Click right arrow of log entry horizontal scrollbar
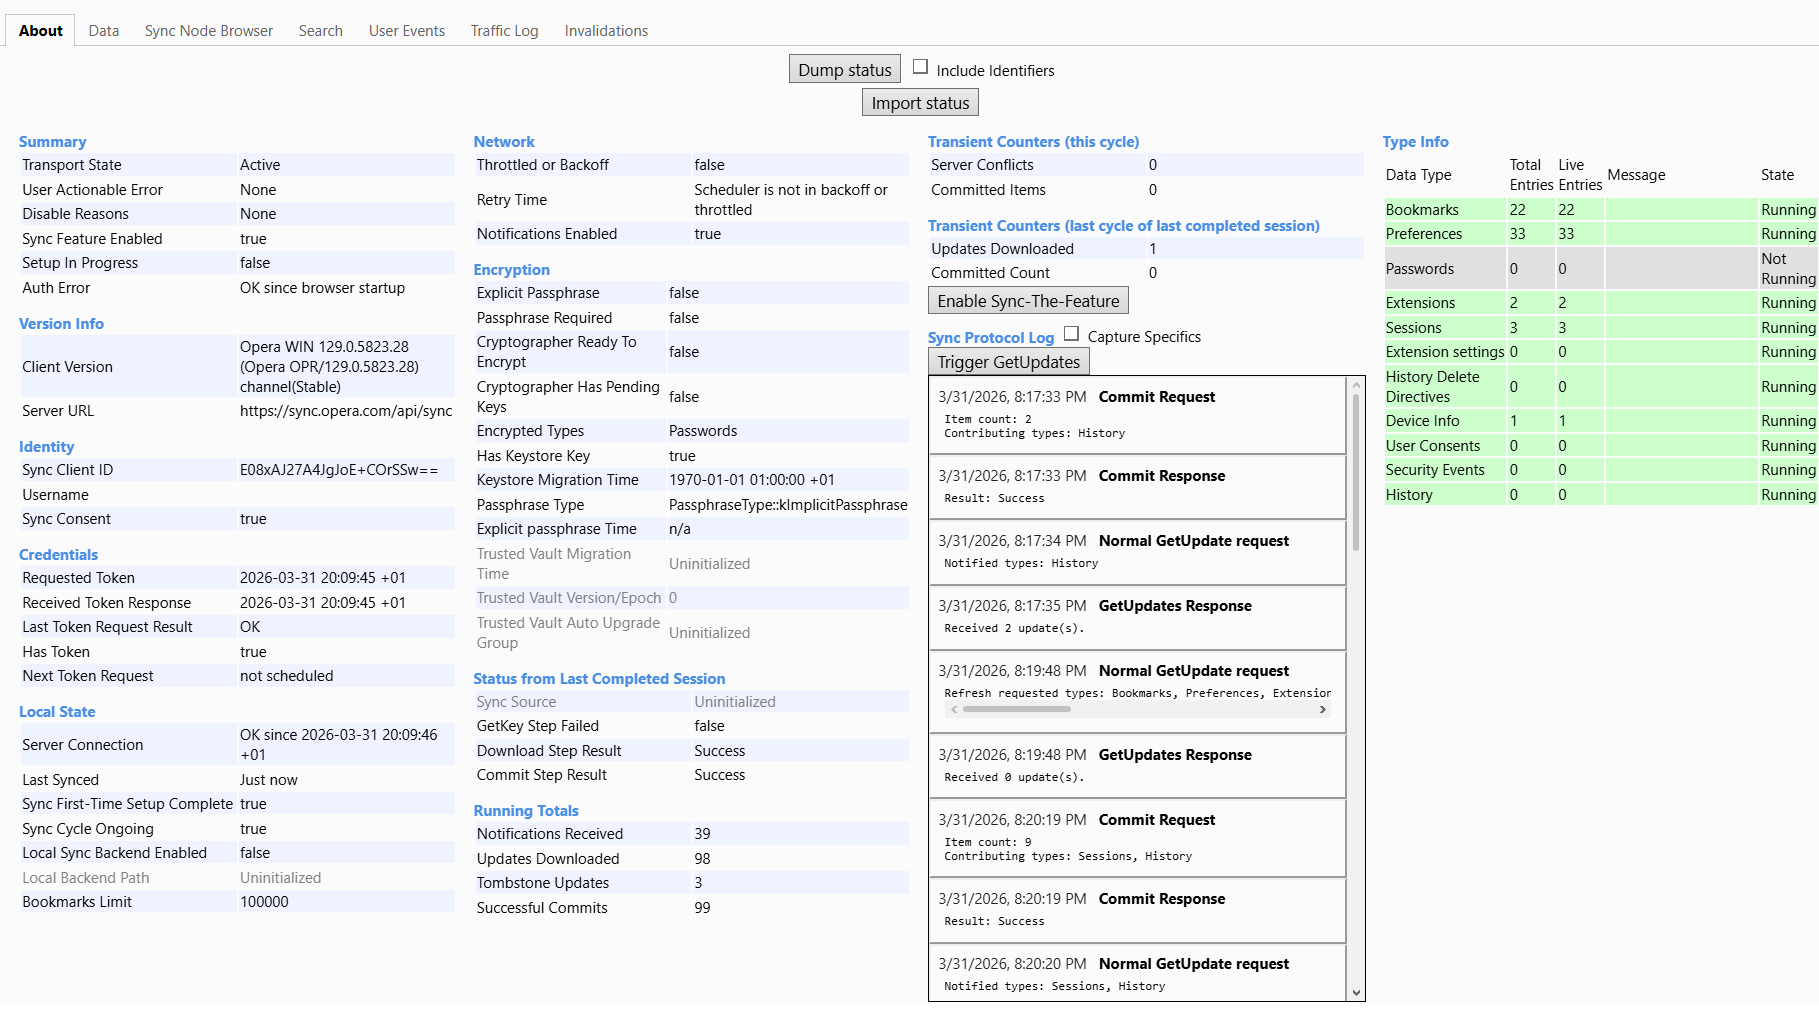This screenshot has width=1819, height=1017. pyautogui.click(x=1322, y=709)
